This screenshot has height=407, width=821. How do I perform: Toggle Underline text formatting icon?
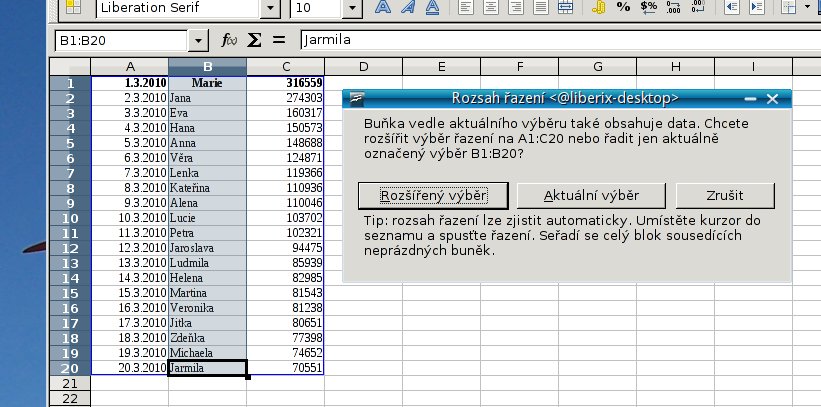[x=432, y=7]
